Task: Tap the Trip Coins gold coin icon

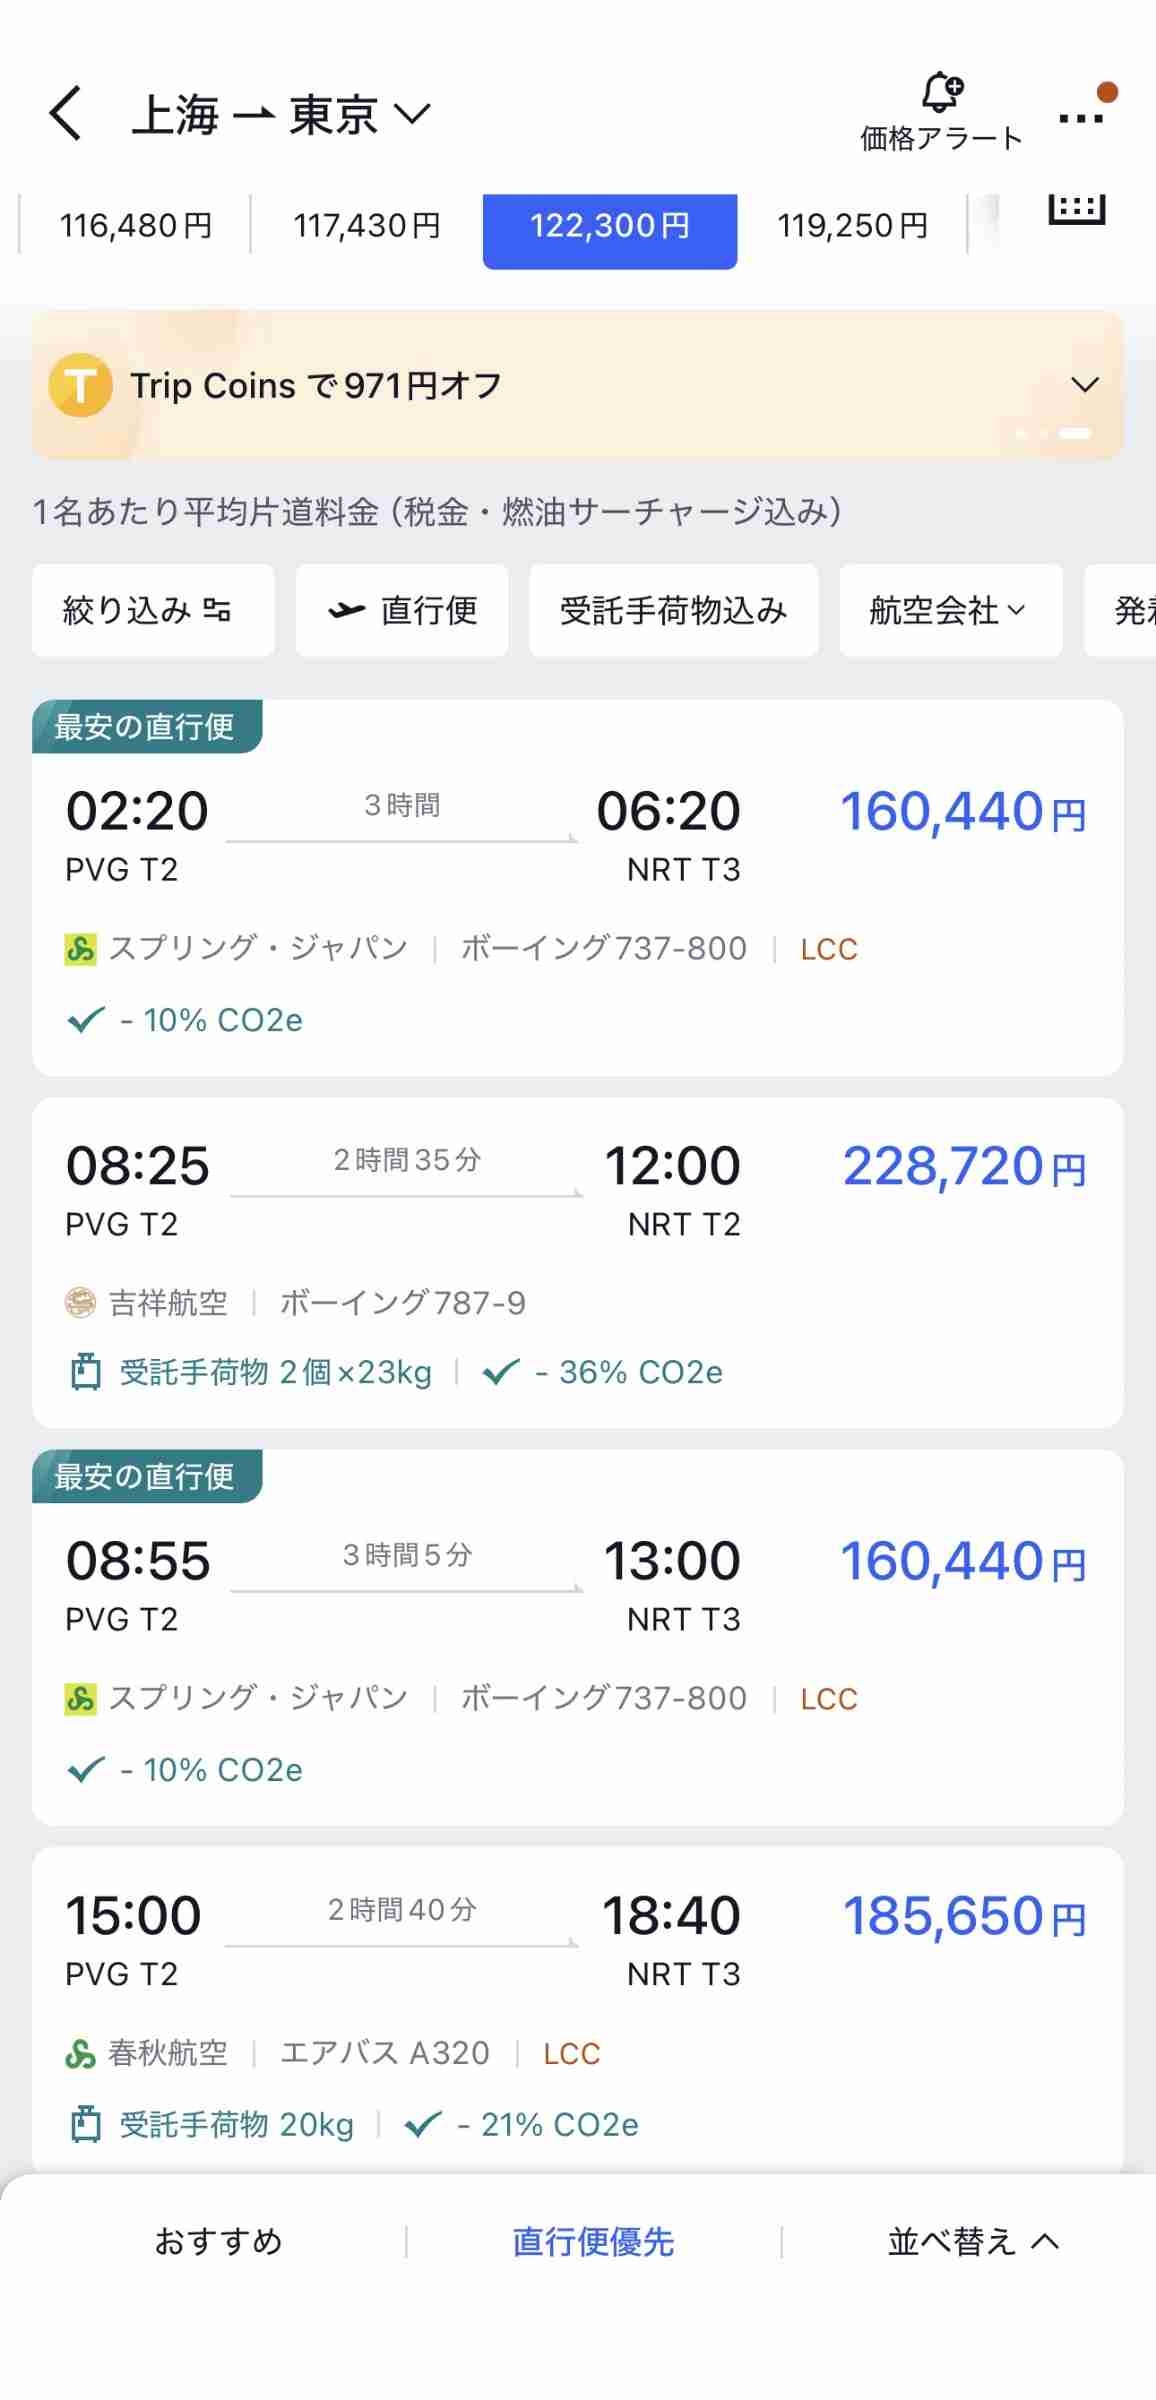Action: point(80,385)
